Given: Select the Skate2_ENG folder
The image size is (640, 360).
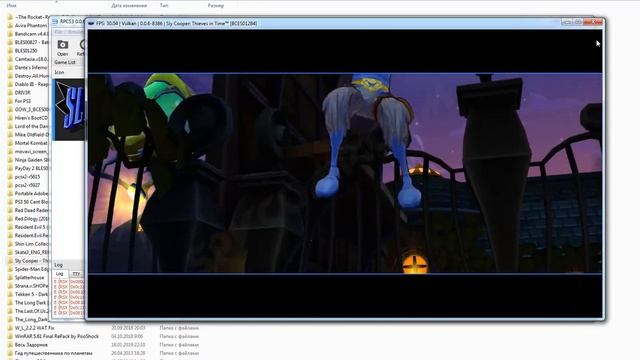Looking at the screenshot, I should (x=31, y=252).
